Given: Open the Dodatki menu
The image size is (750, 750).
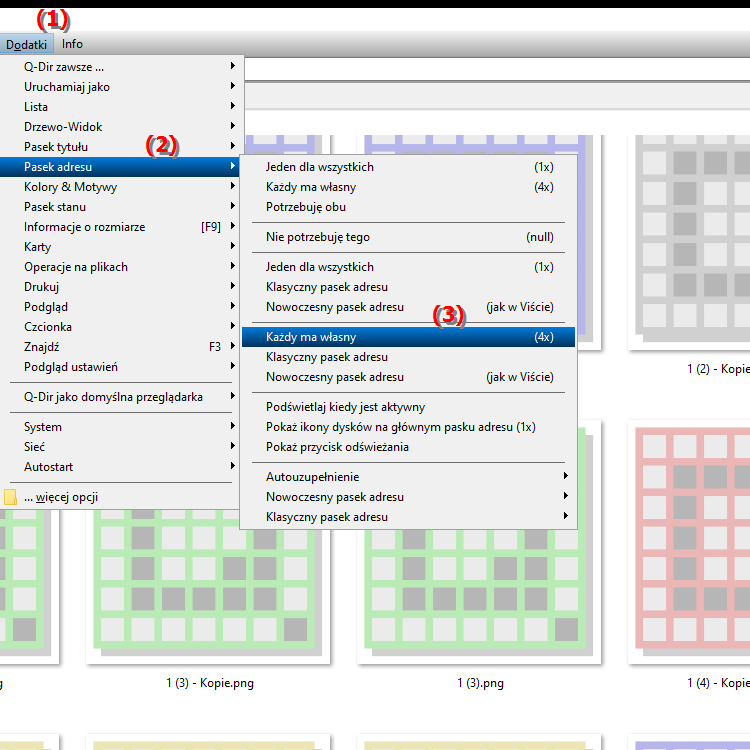Looking at the screenshot, I should (26, 44).
